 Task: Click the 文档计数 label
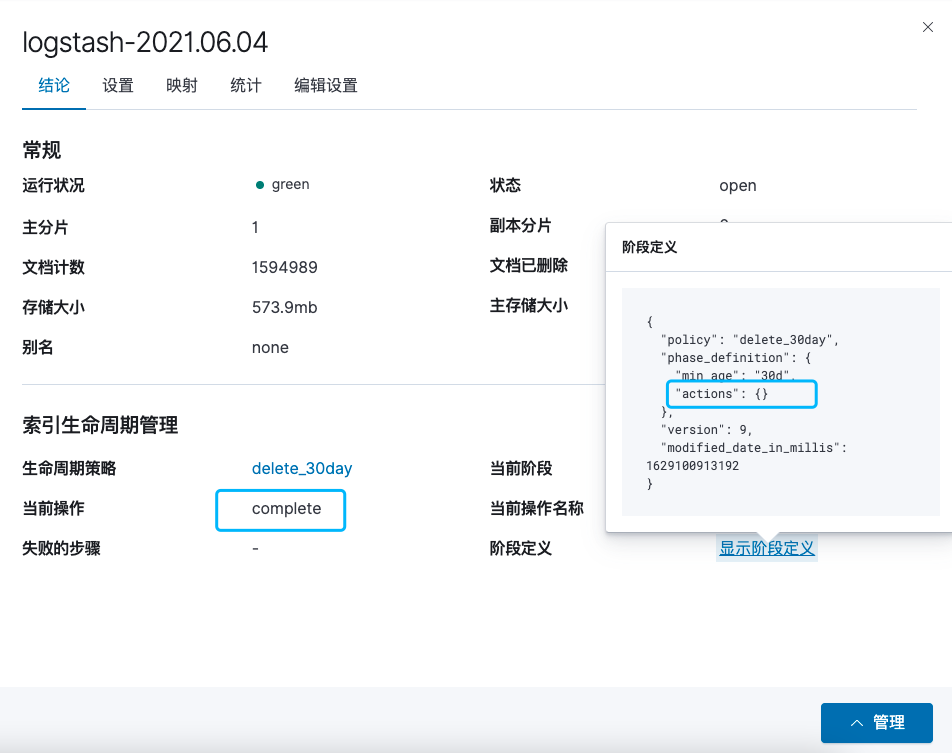[53, 267]
